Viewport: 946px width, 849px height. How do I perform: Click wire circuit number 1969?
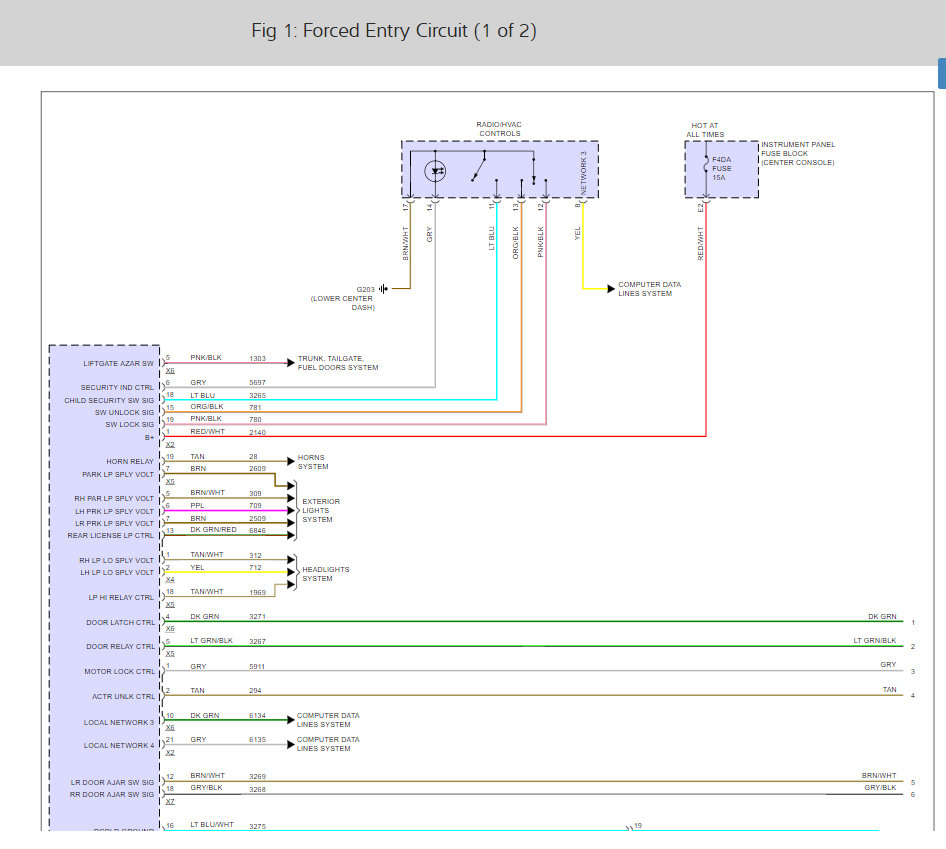coord(258,593)
